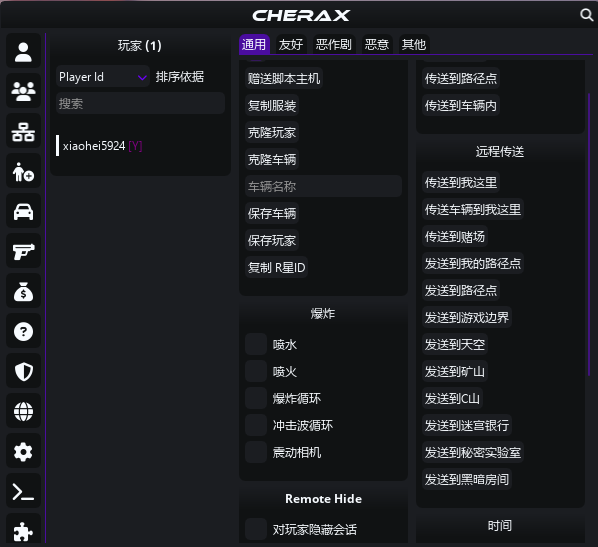This screenshot has width=598, height=547.
Task: Toggle the 爆炸循环 checkbox
Action: (x=256, y=398)
